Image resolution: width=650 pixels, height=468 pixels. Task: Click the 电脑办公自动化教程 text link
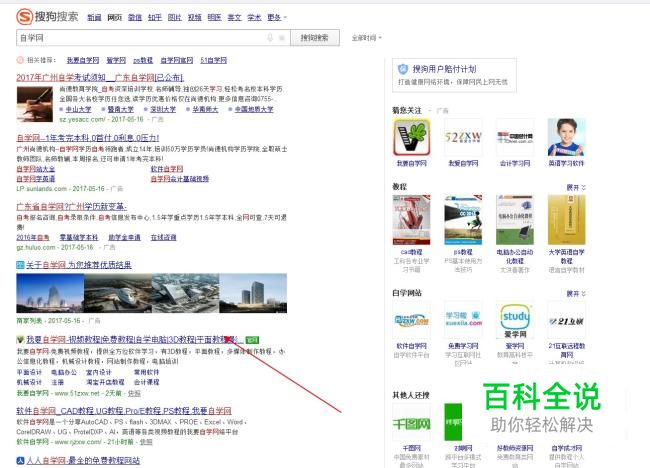pyautogui.click(x=515, y=257)
